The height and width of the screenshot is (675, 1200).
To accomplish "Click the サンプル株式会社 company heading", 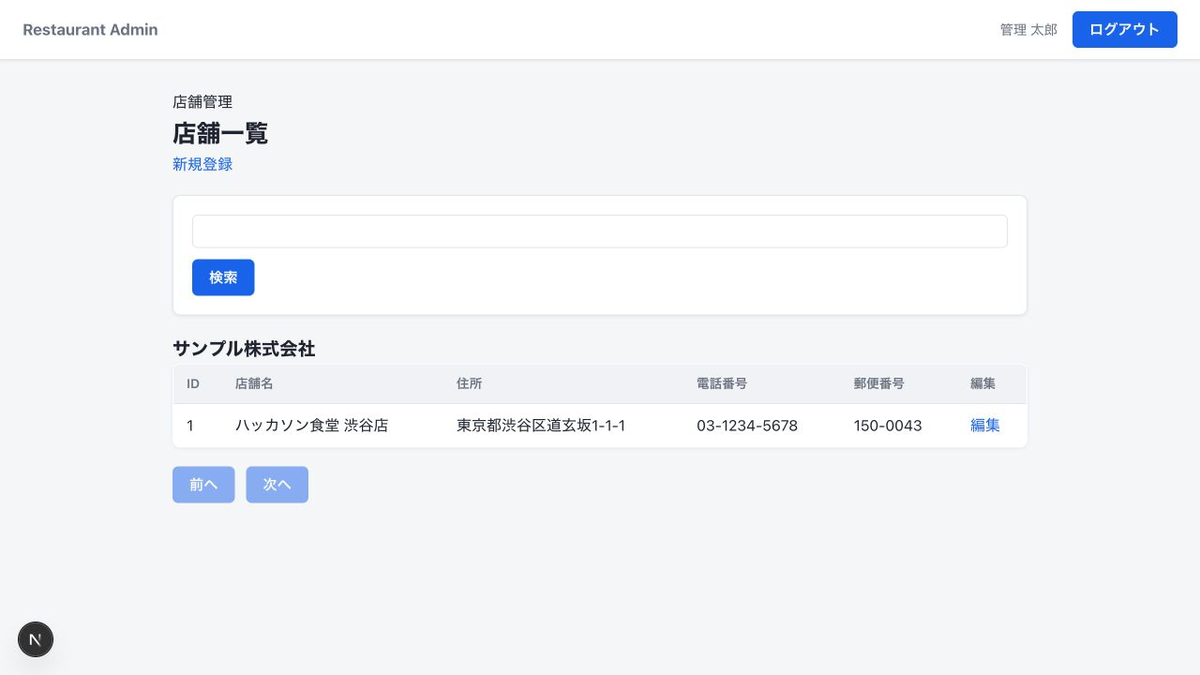I will (244, 348).
